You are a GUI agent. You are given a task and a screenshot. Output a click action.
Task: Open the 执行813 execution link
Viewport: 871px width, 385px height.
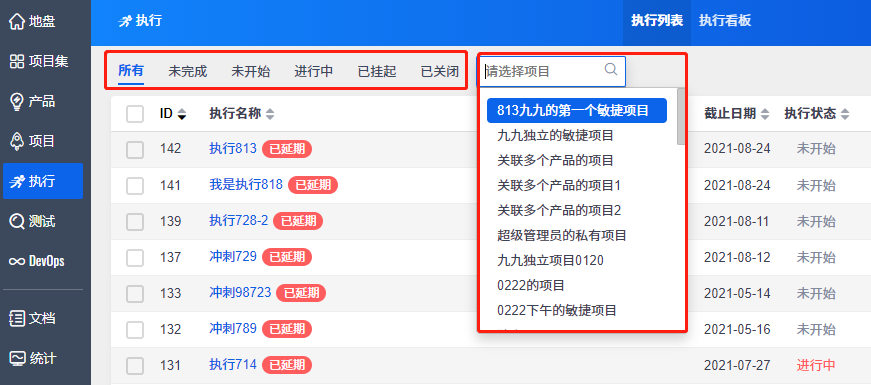click(x=233, y=149)
